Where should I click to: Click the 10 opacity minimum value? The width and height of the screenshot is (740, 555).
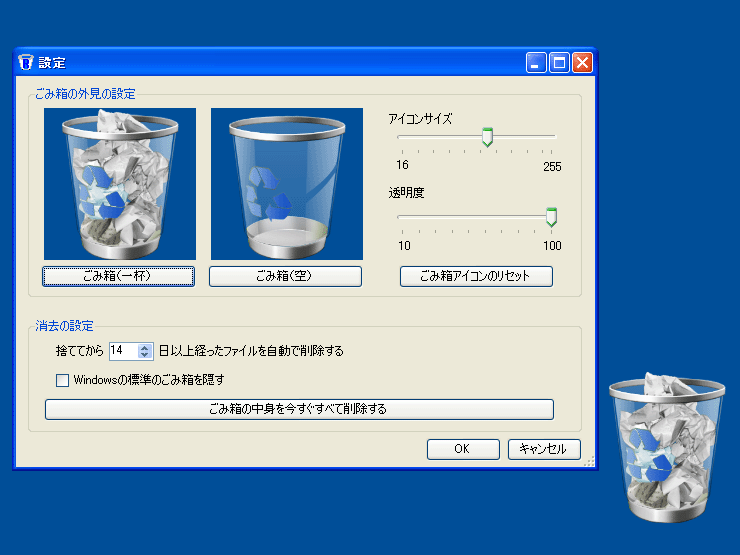404,245
